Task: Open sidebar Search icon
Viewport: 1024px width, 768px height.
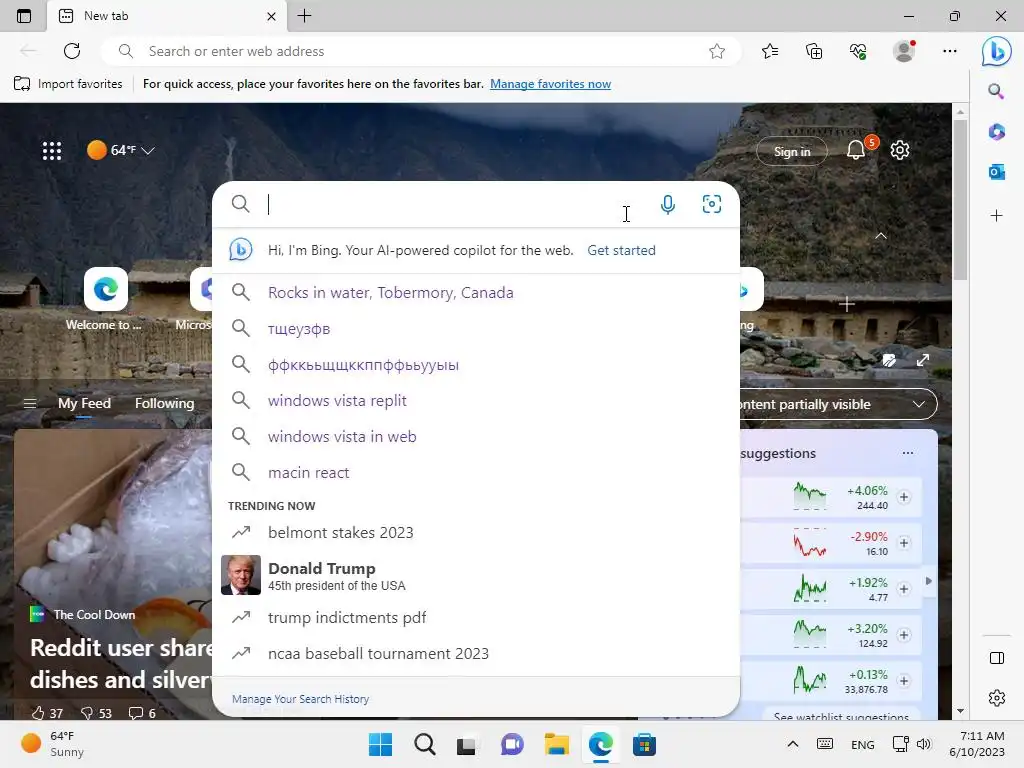Action: pos(996,91)
